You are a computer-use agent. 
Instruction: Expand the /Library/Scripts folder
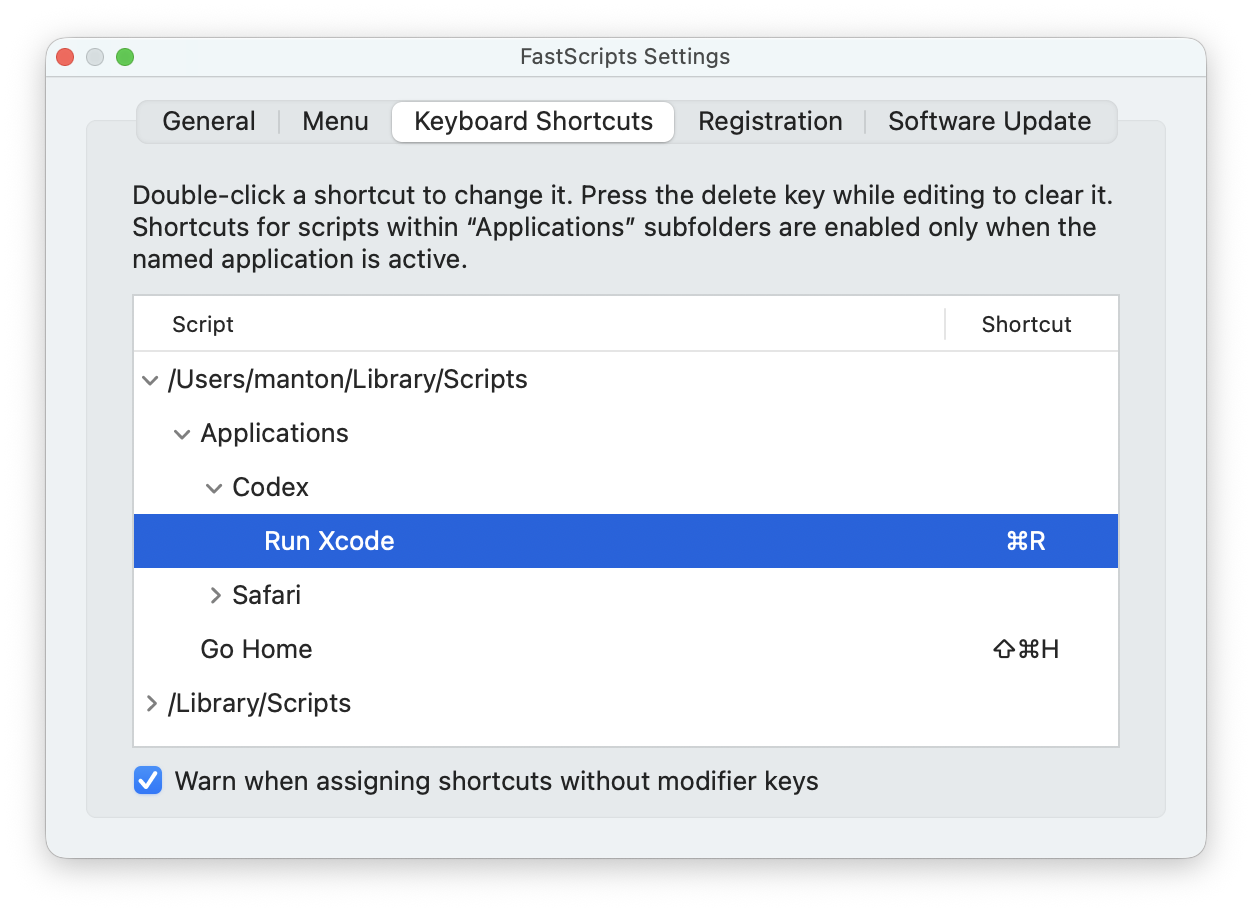[150, 703]
